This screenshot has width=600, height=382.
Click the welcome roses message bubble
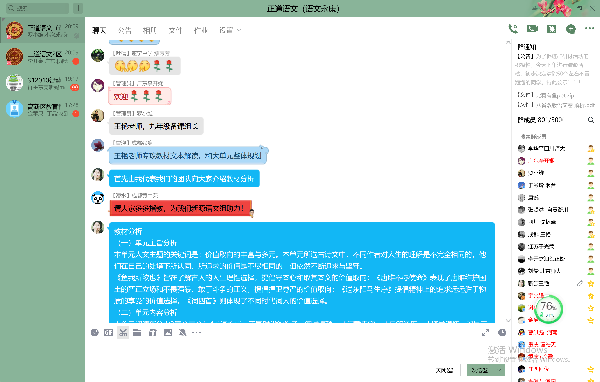pos(140,96)
